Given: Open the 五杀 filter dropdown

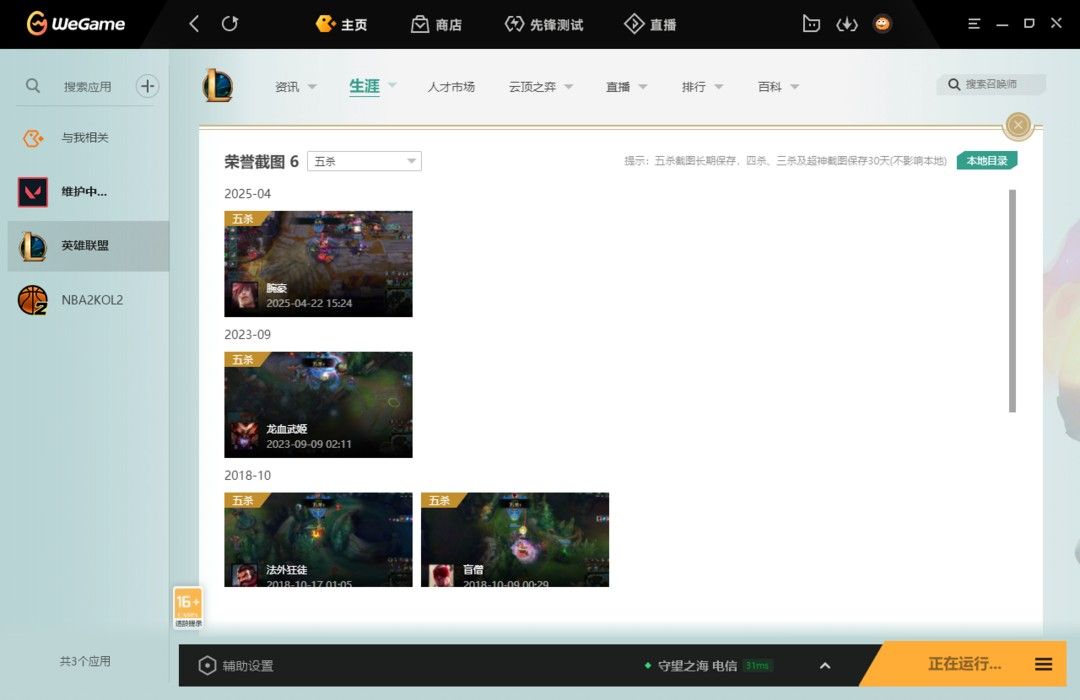Looking at the screenshot, I should [x=364, y=161].
